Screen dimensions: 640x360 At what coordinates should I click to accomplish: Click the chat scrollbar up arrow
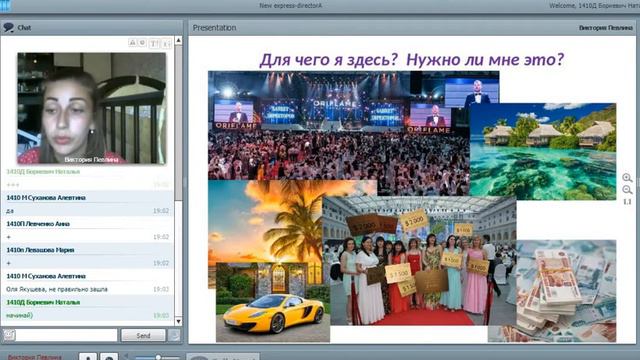click(x=178, y=40)
